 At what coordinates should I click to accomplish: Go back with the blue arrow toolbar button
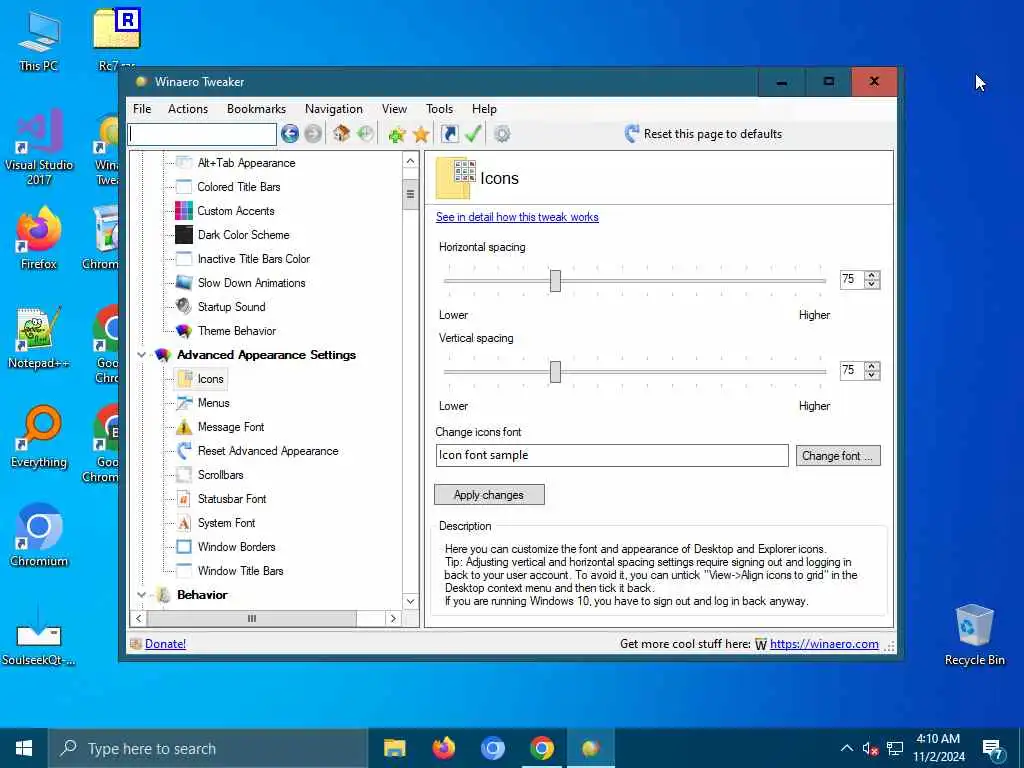(x=290, y=134)
